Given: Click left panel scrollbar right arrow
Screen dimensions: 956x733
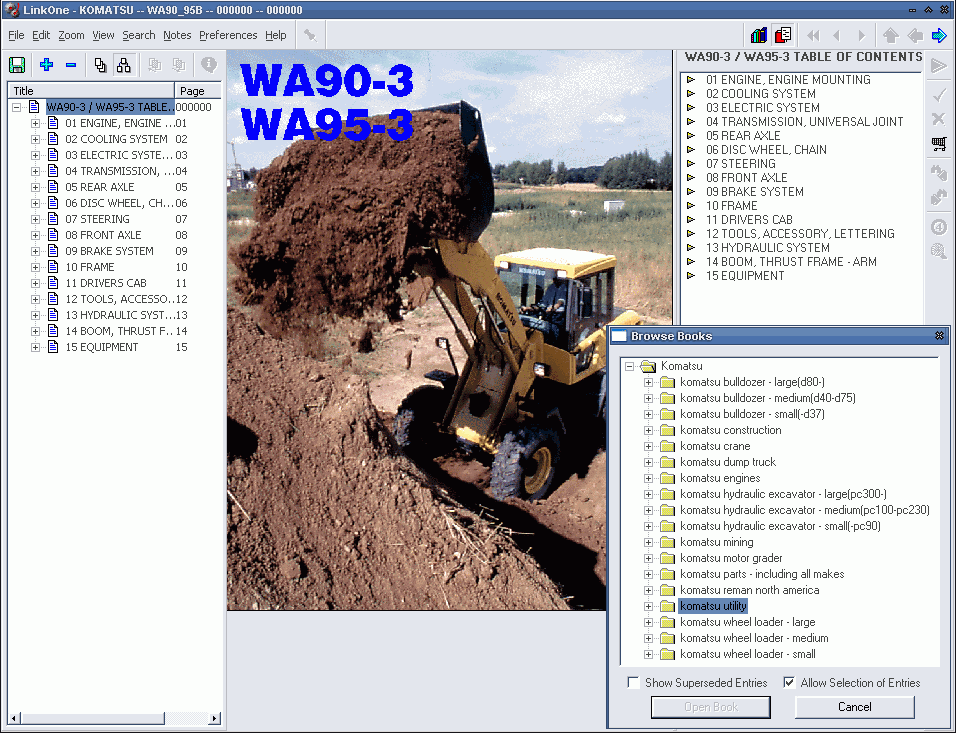Looking at the screenshot, I should [214, 718].
